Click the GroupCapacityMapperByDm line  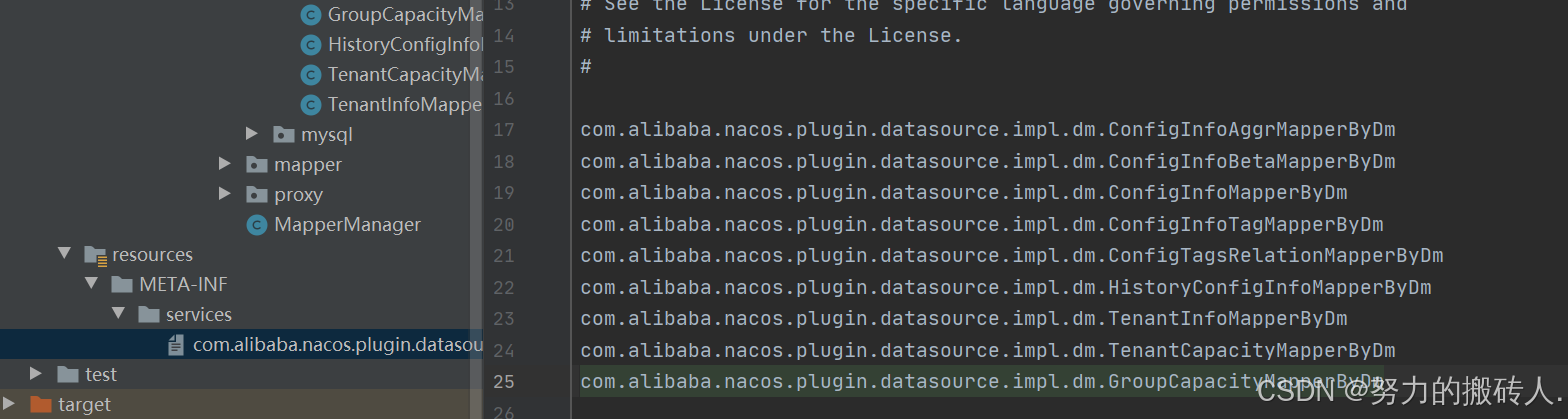pos(982,382)
